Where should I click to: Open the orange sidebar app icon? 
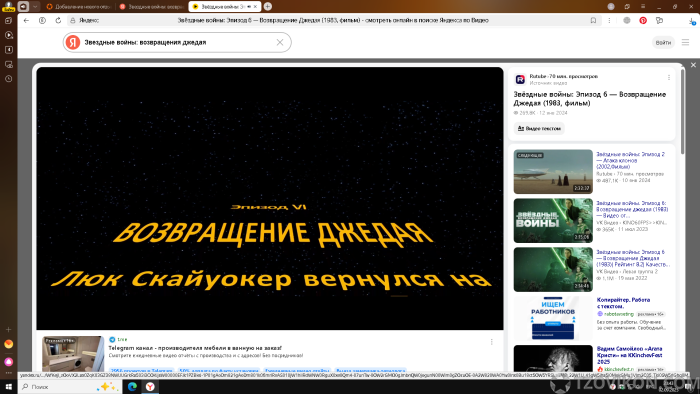point(8,344)
